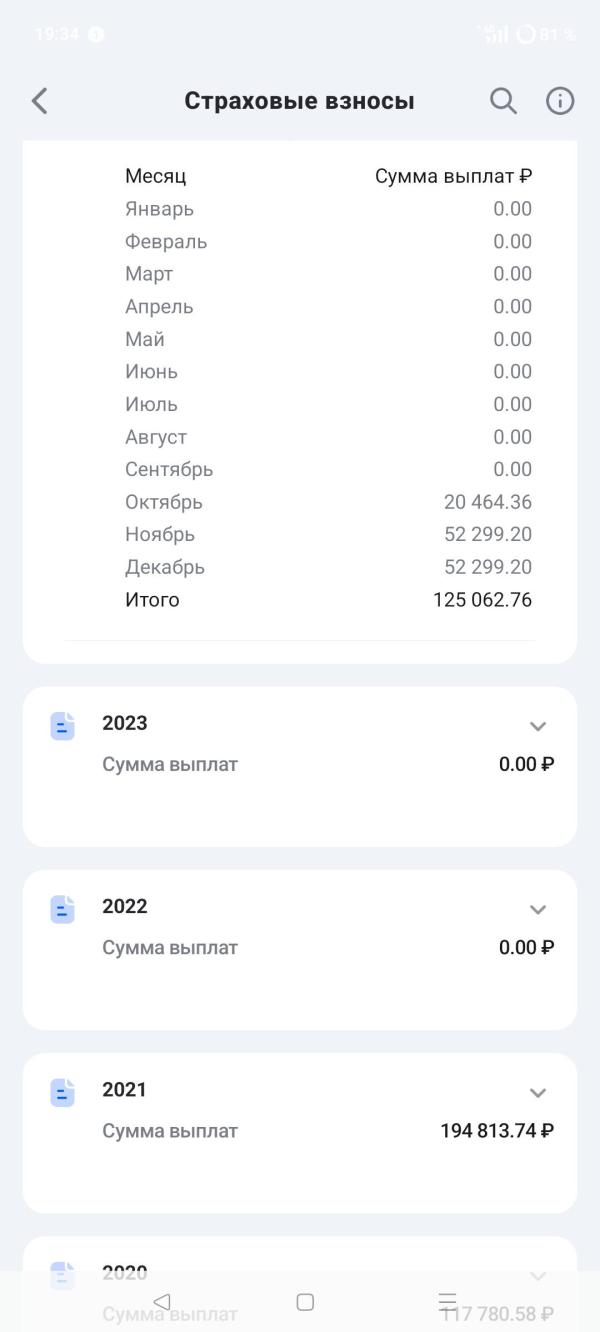Select the 2023 year heading

125,723
